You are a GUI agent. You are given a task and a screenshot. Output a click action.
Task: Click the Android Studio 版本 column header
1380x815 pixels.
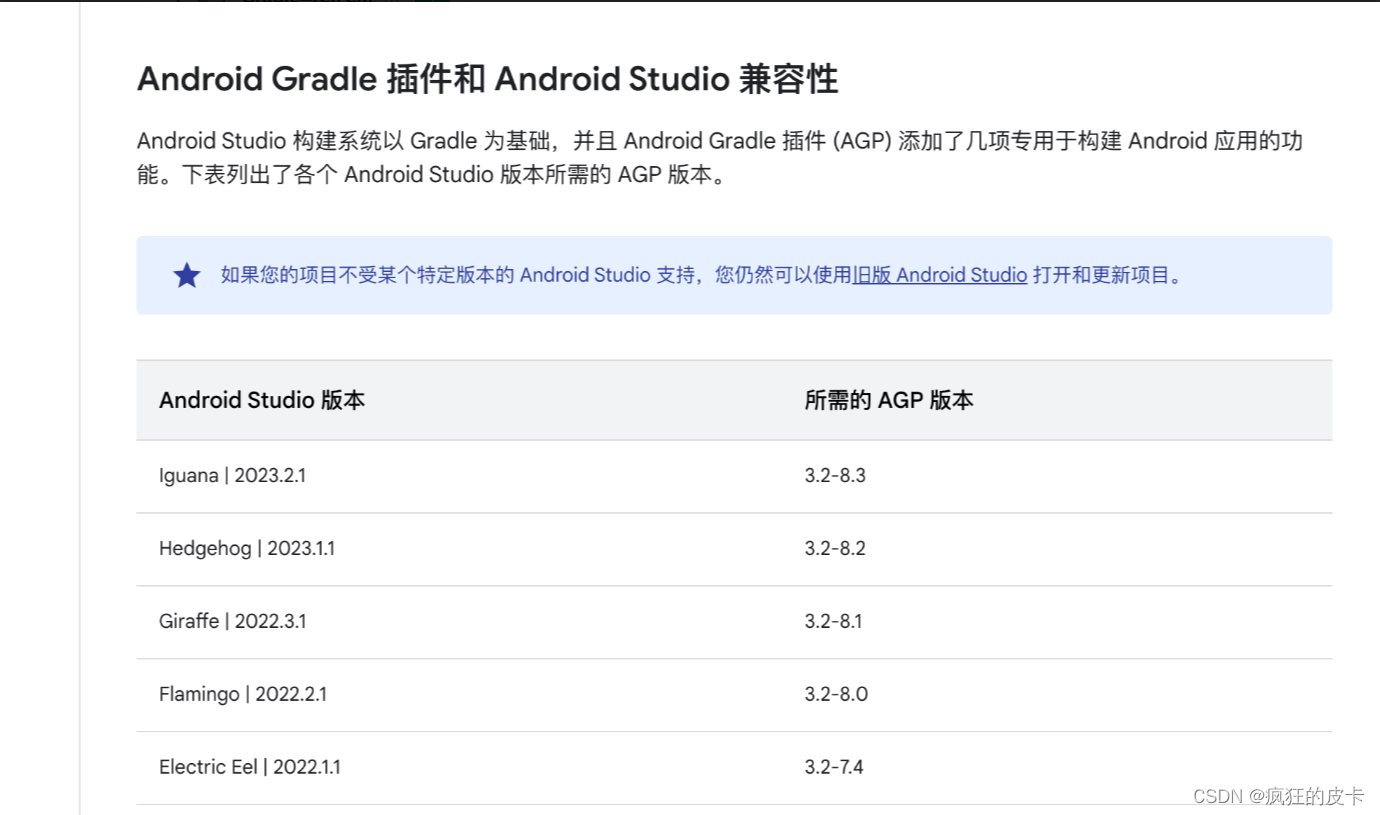click(262, 400)
